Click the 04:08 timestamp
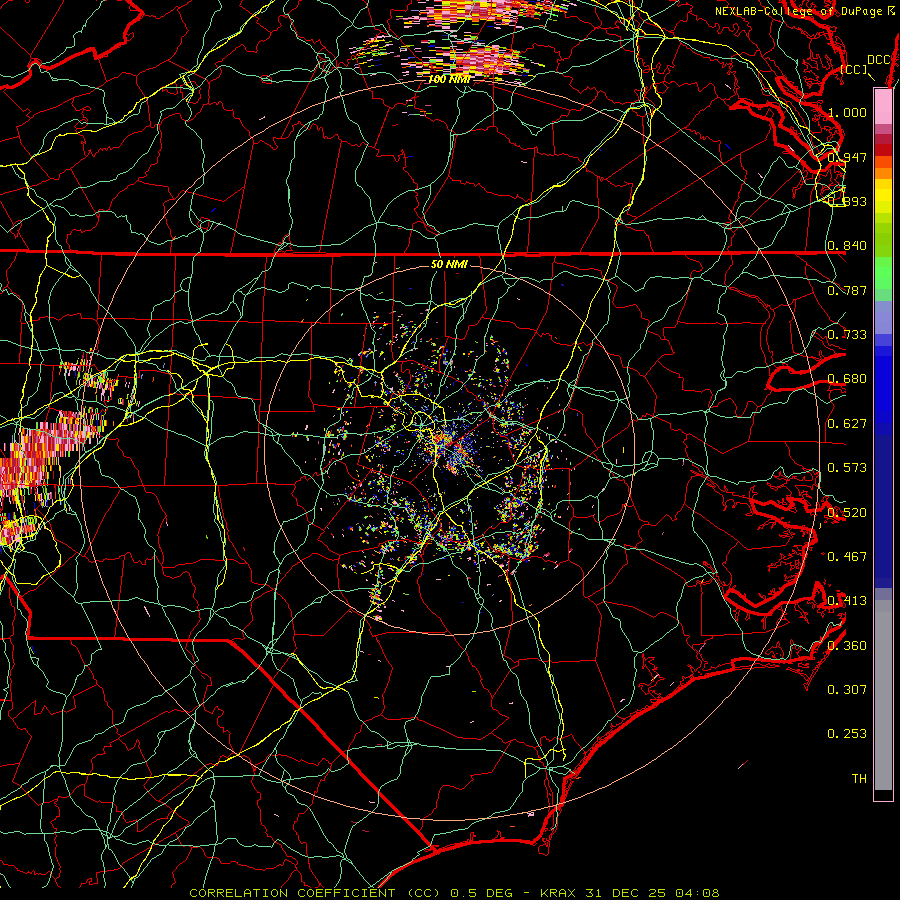This screenshot has width=900, height=900. pos(696,893)
